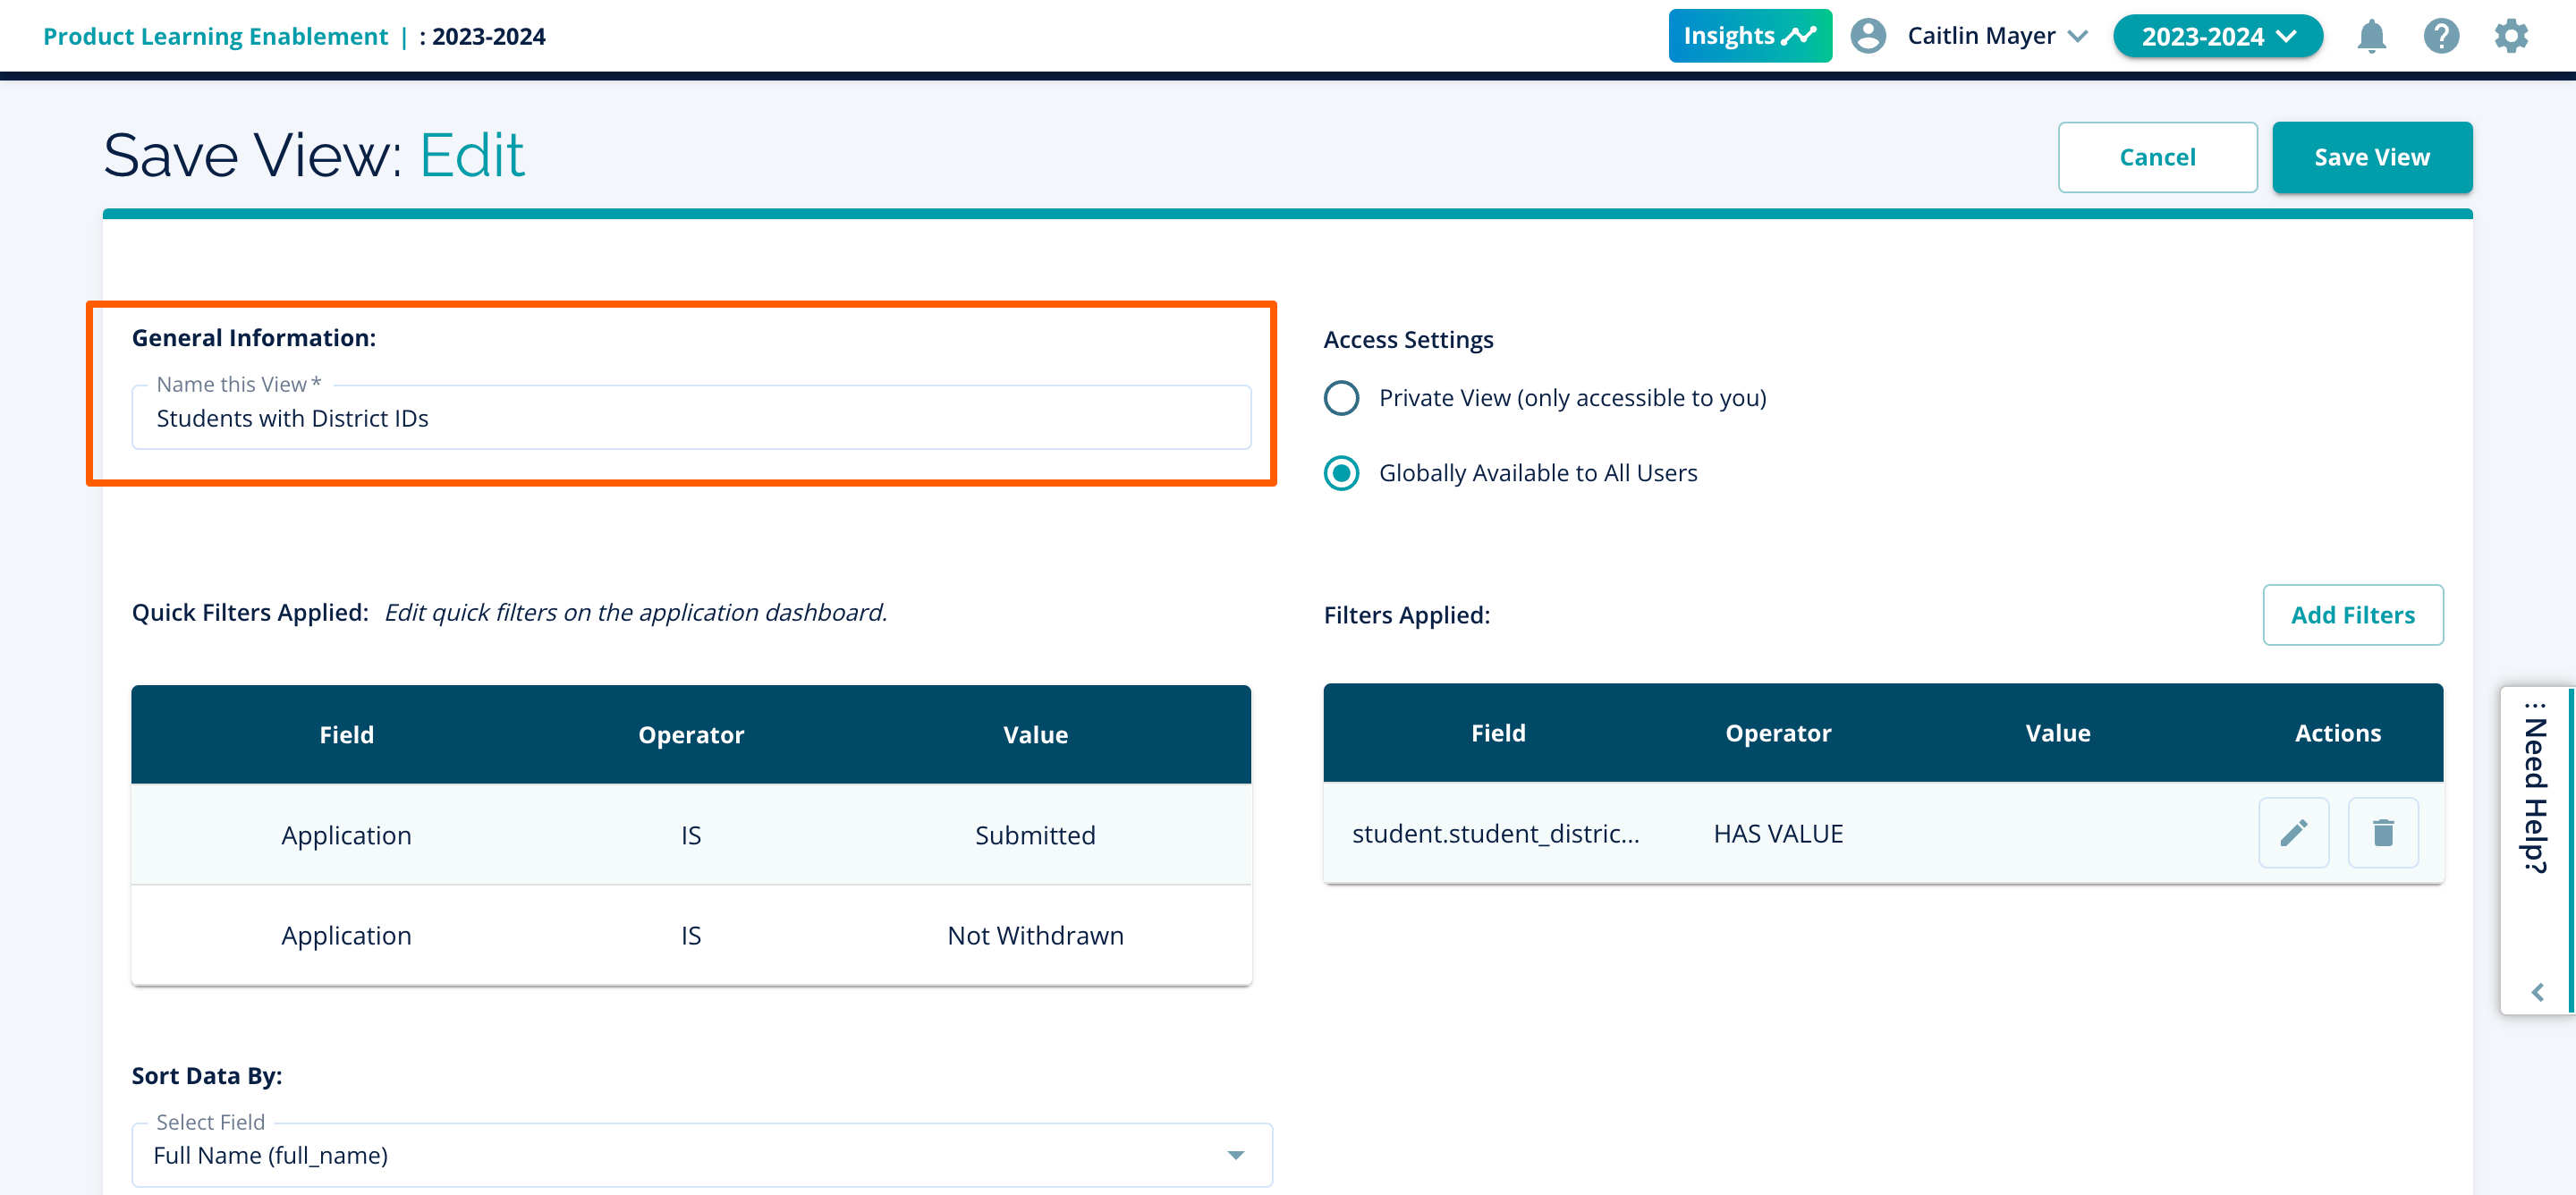2576x1195 pixels.
Task: Click Product Learning Enablement link
Action: point(215,37)
